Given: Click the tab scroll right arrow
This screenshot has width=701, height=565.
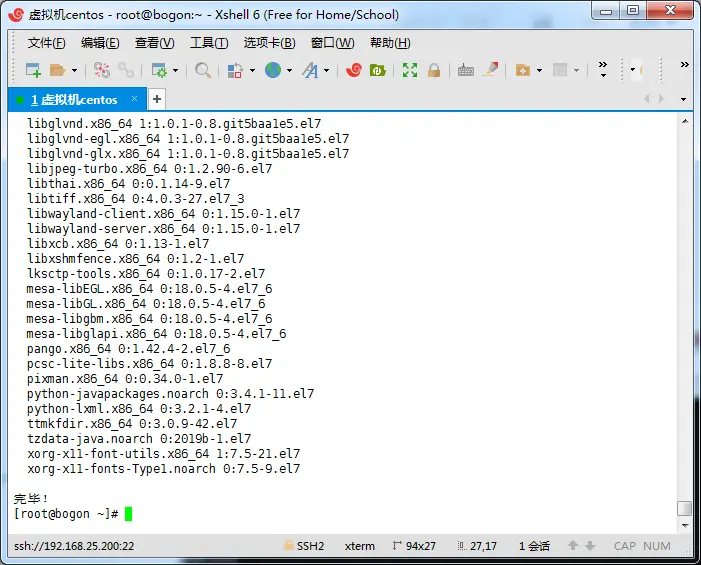Looking at the screenshot, I should (x=661, y=98).
